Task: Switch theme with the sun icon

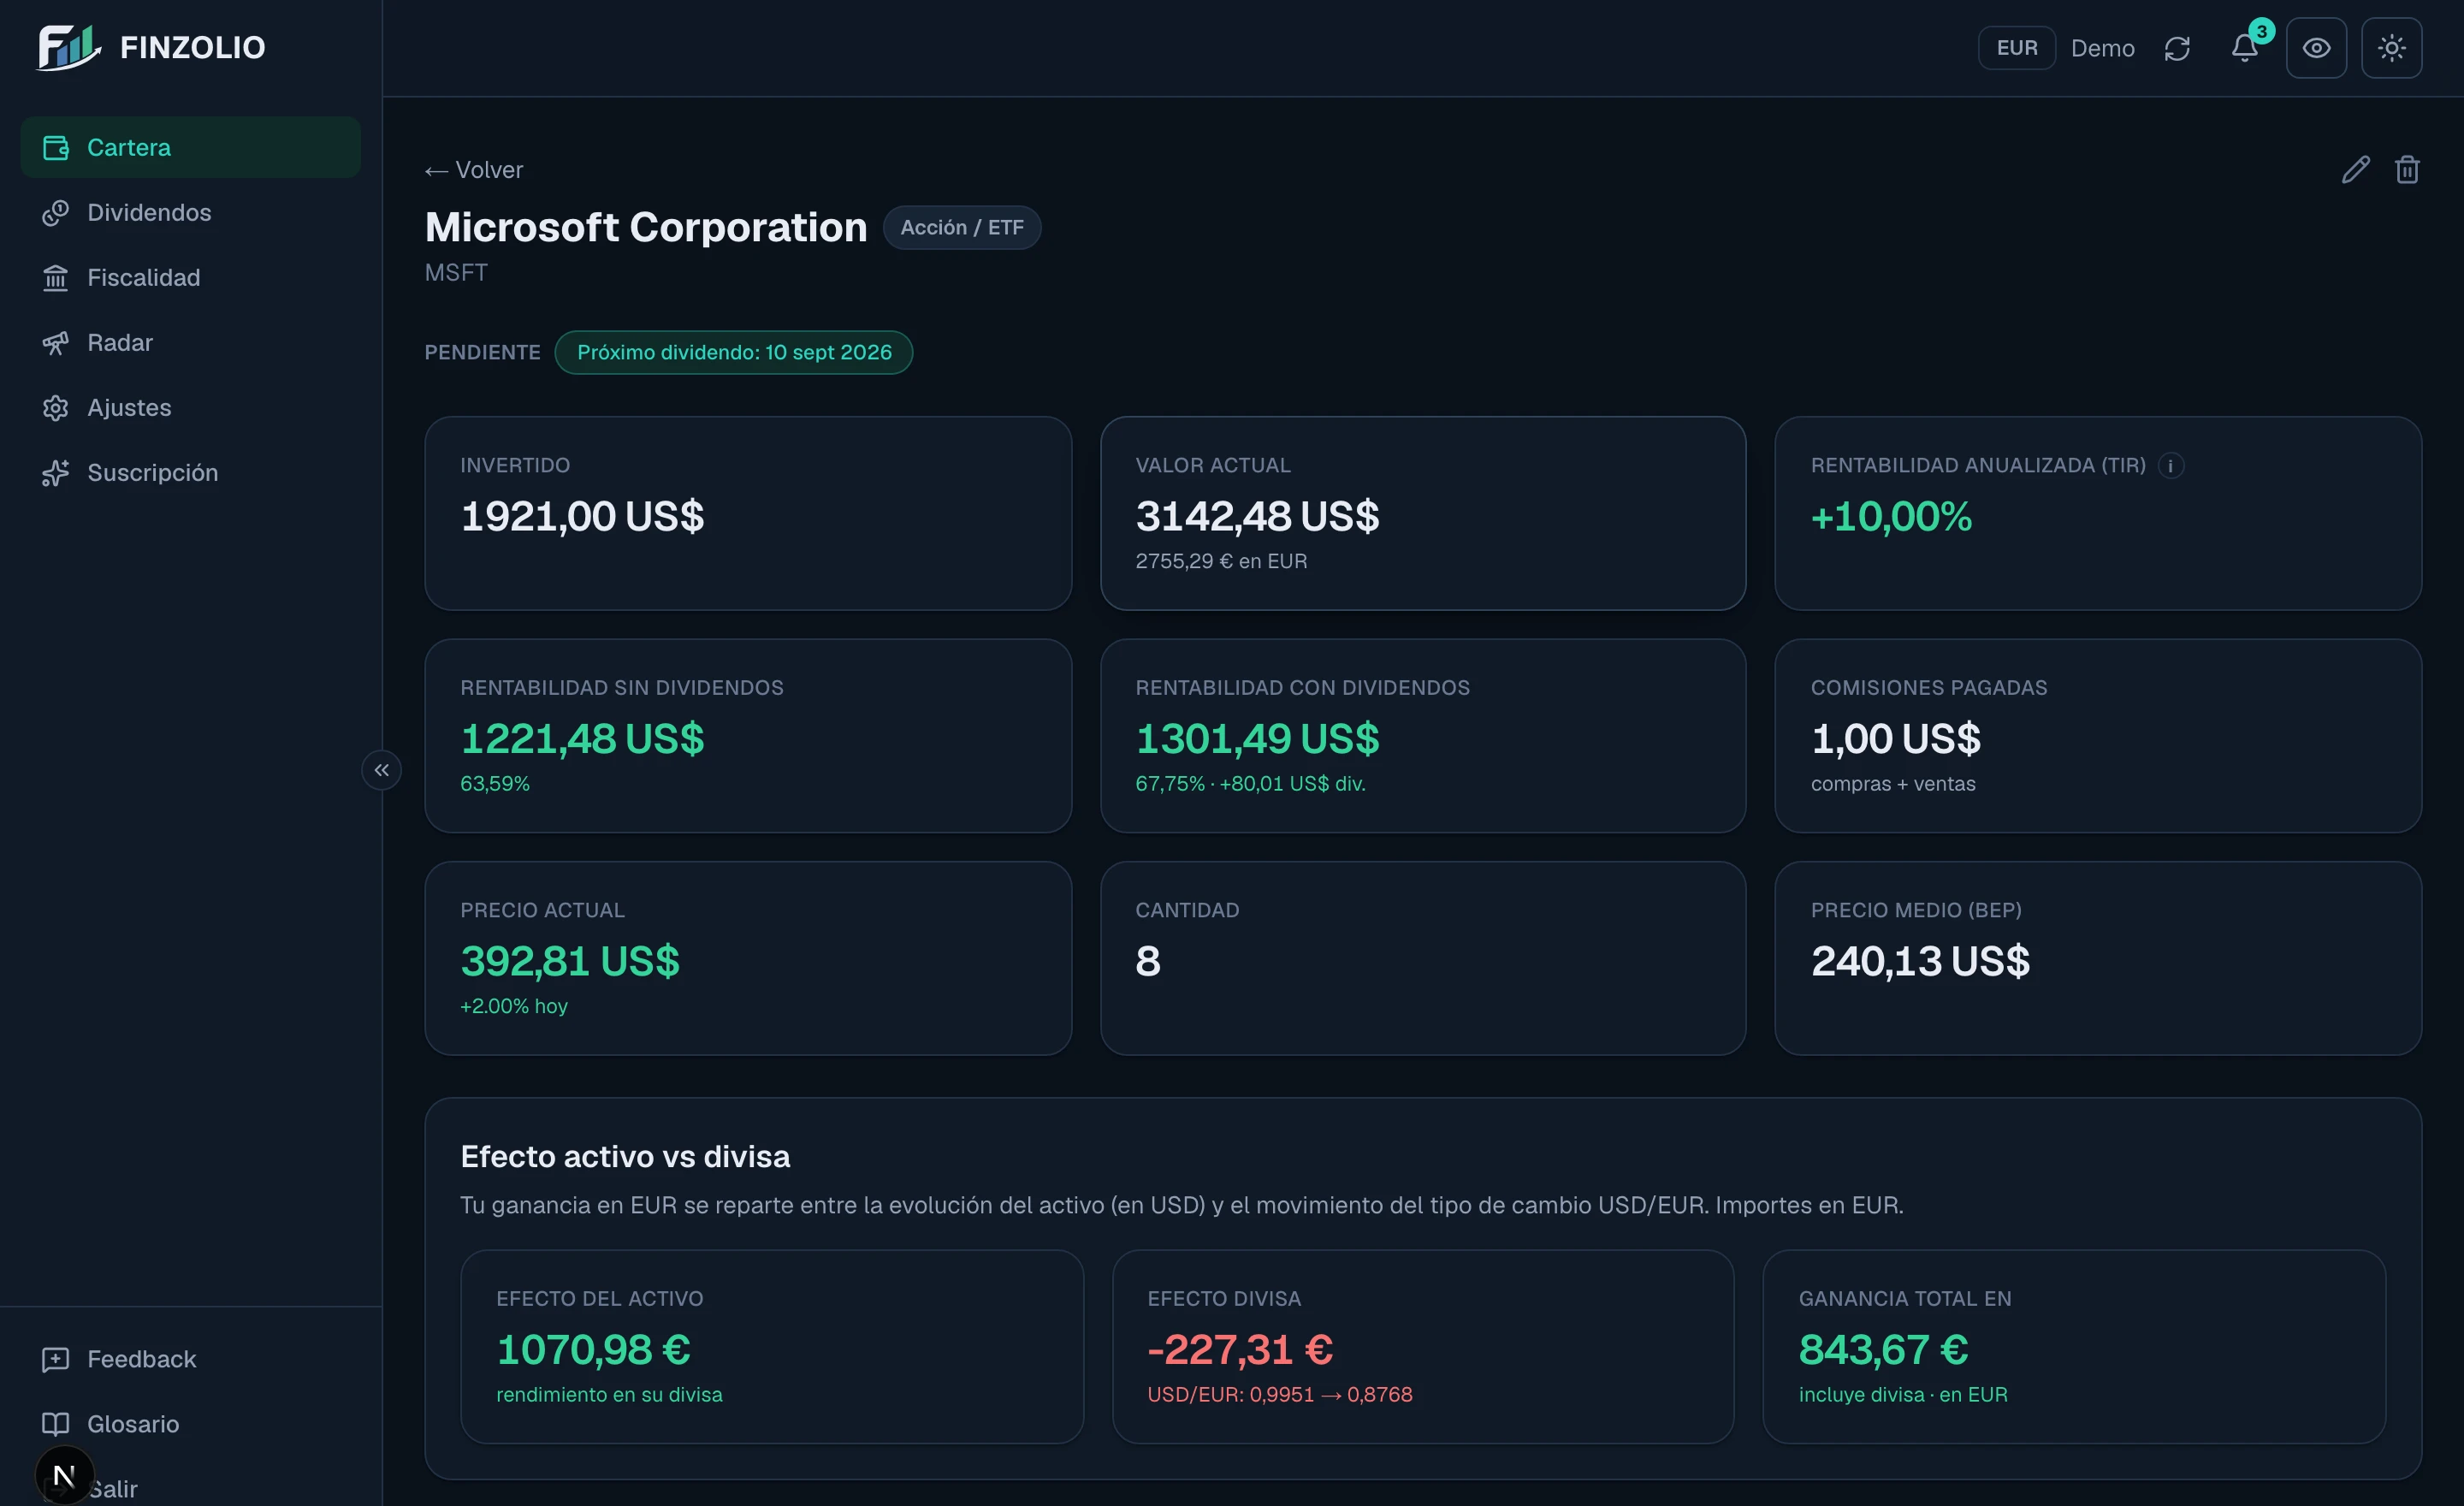Action: pos(2391,48)
